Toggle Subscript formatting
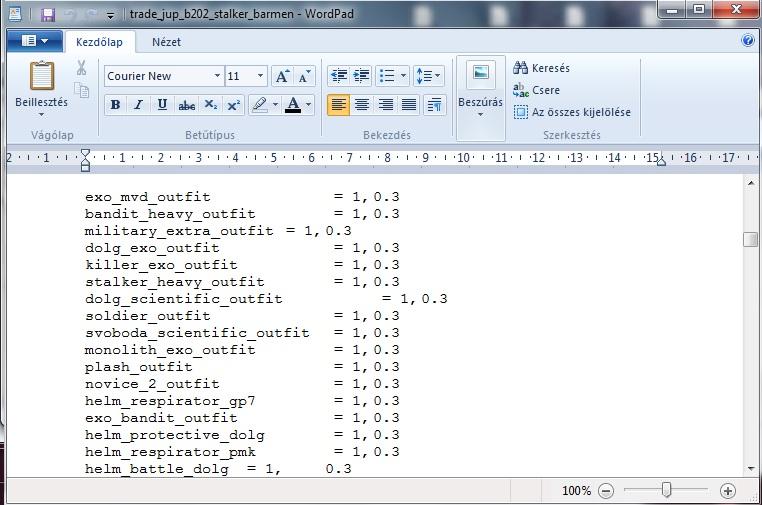 coord(210,104)
